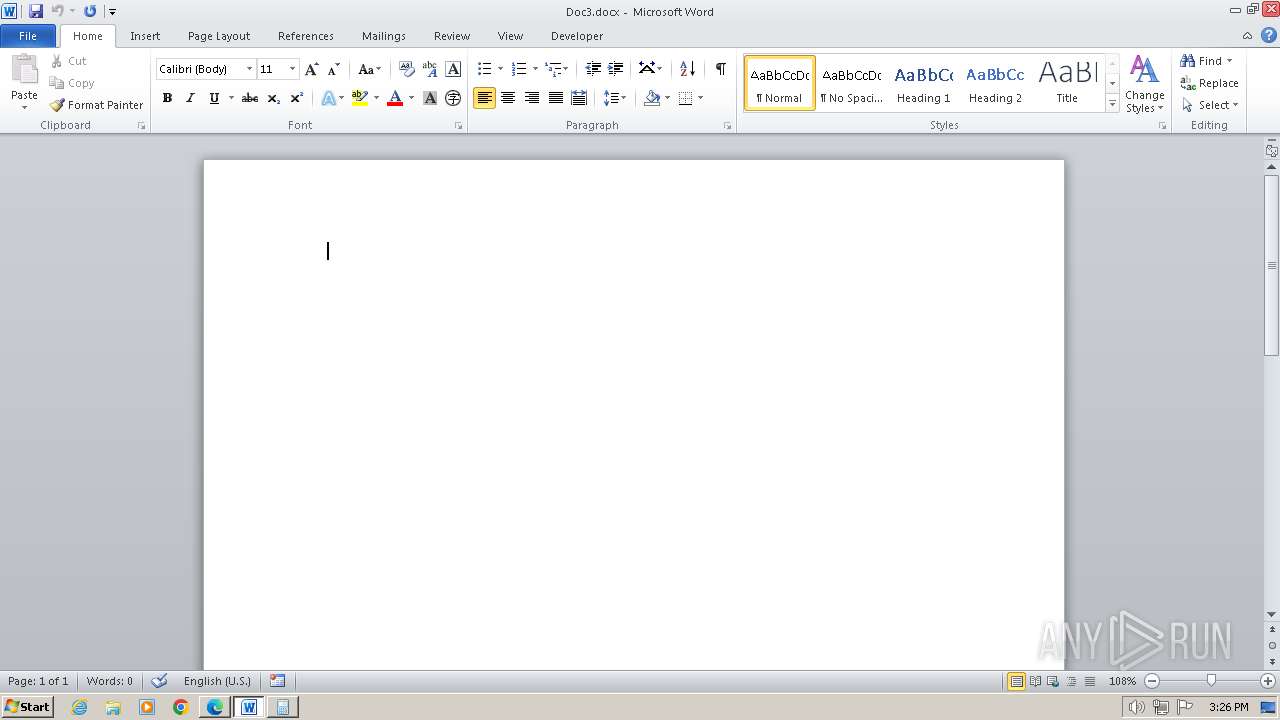Click Words: 0 count in status bar
1280x720 pixels.
(110, 681)
